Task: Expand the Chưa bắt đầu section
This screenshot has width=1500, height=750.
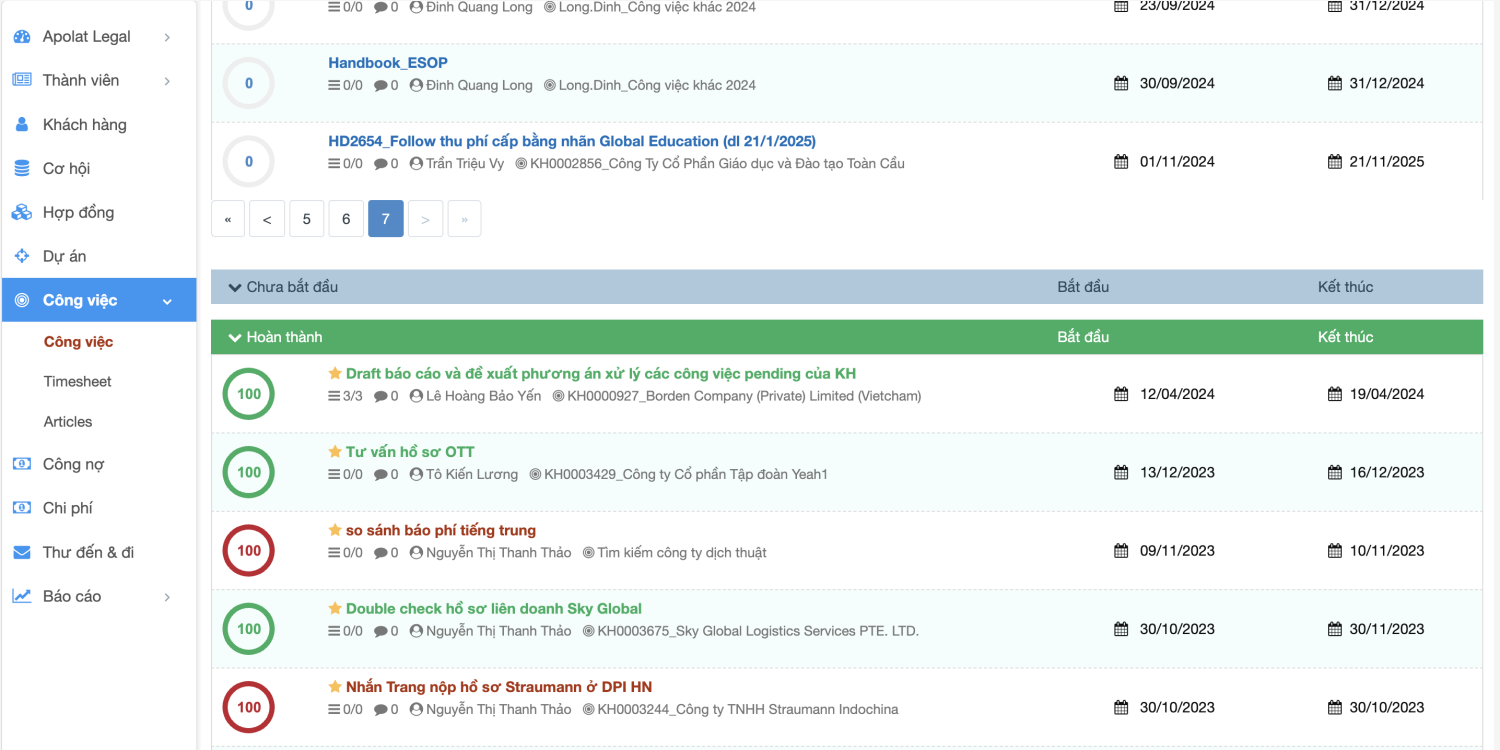Action: click(235, 288)
